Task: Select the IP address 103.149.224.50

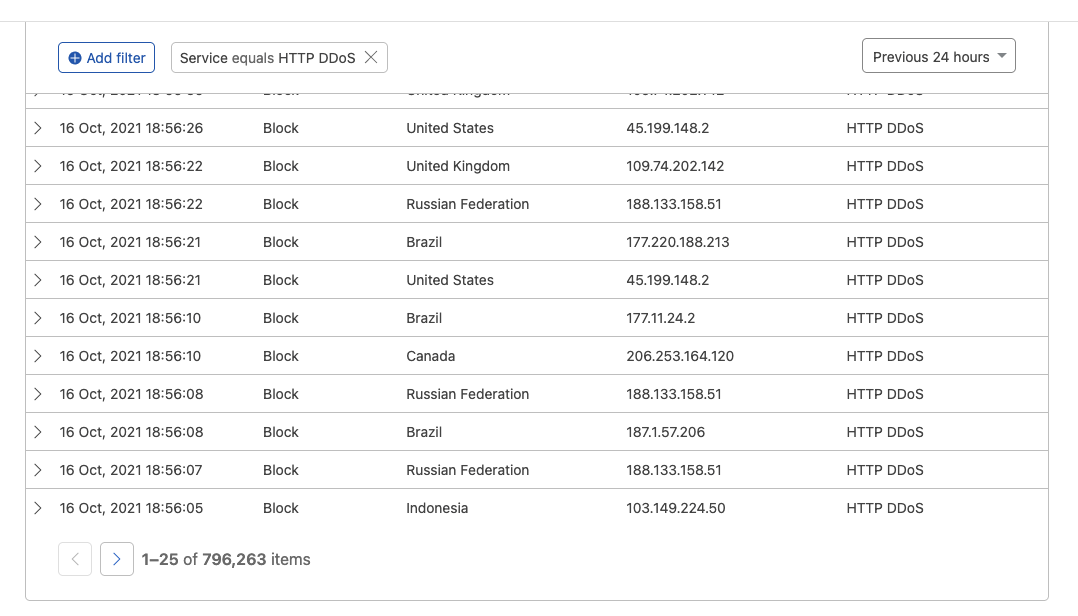Action: tap(675, 508)
